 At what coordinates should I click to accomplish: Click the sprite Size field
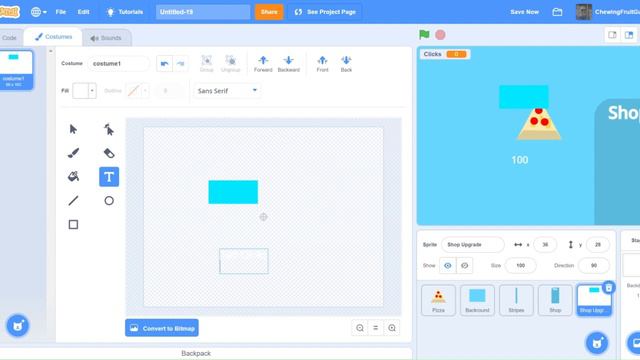coord(520,265)
